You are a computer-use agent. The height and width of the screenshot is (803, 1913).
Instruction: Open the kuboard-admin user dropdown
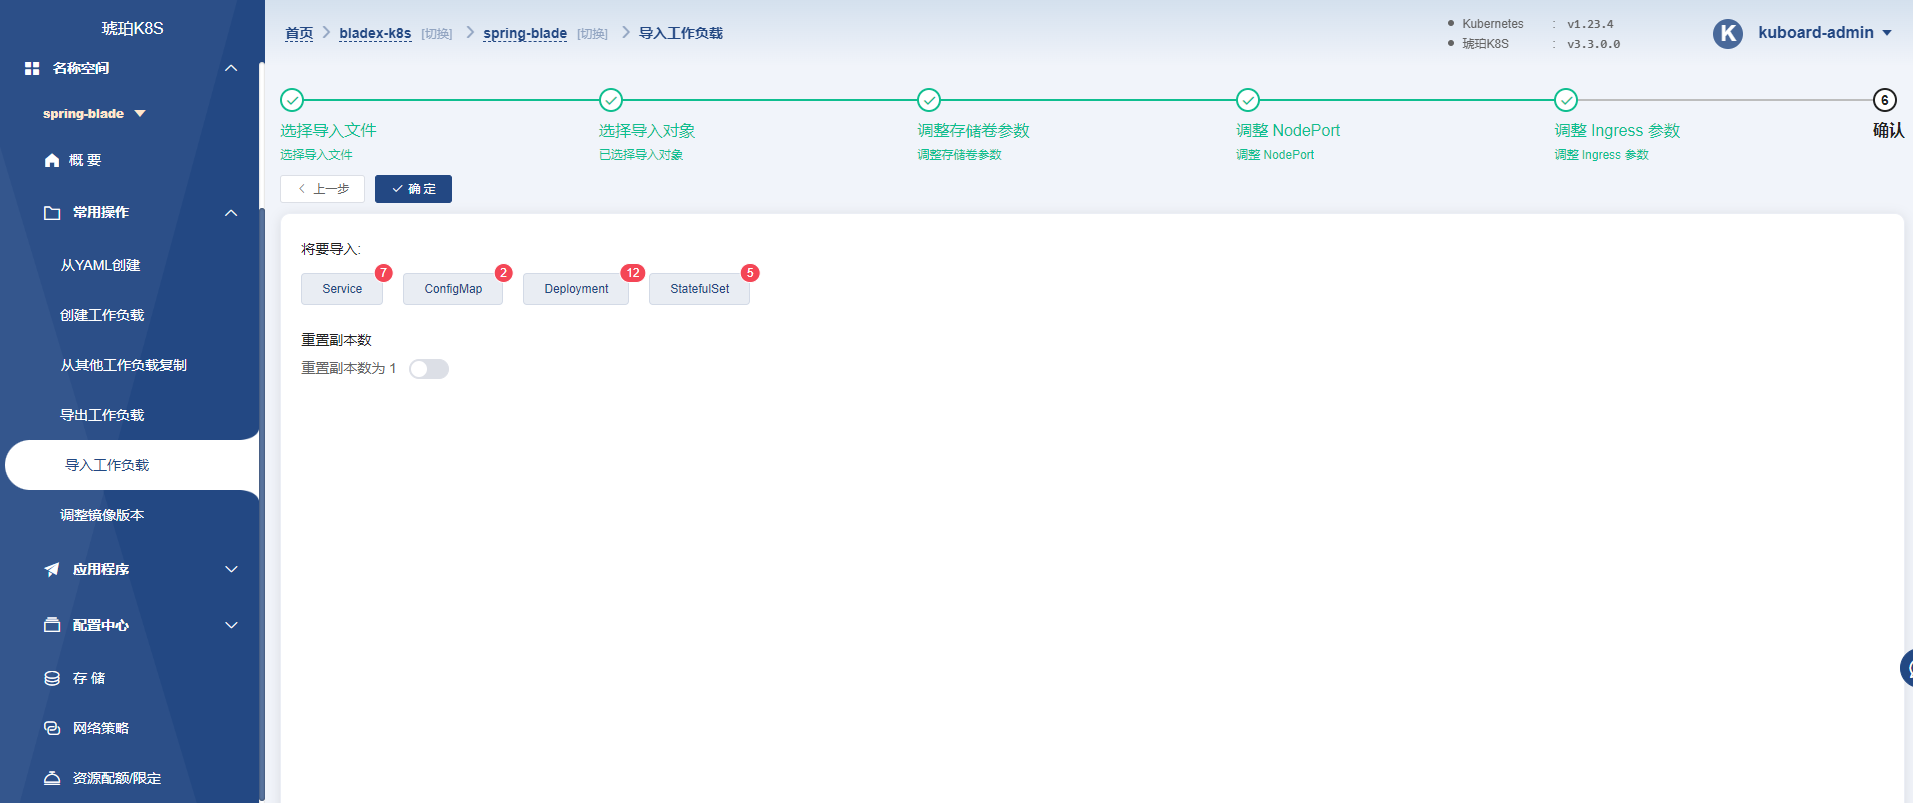coord(1825,33)
